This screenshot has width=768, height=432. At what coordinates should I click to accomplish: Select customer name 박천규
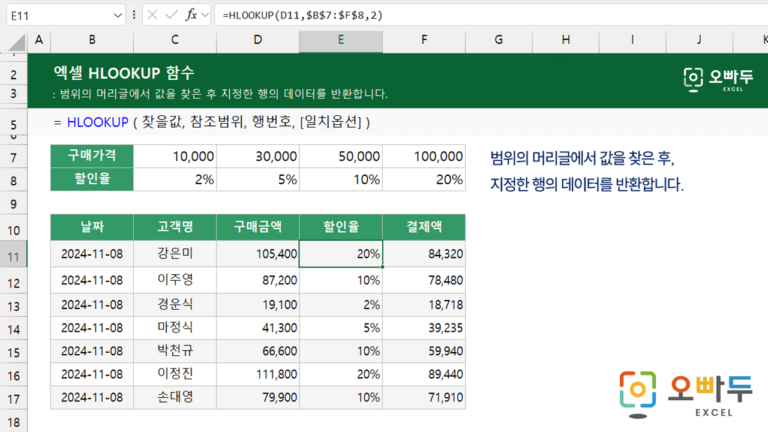(174, 351)
